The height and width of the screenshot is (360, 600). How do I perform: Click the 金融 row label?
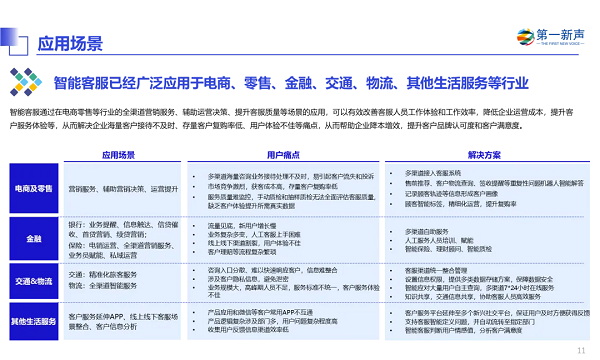(x=34, y=239)
